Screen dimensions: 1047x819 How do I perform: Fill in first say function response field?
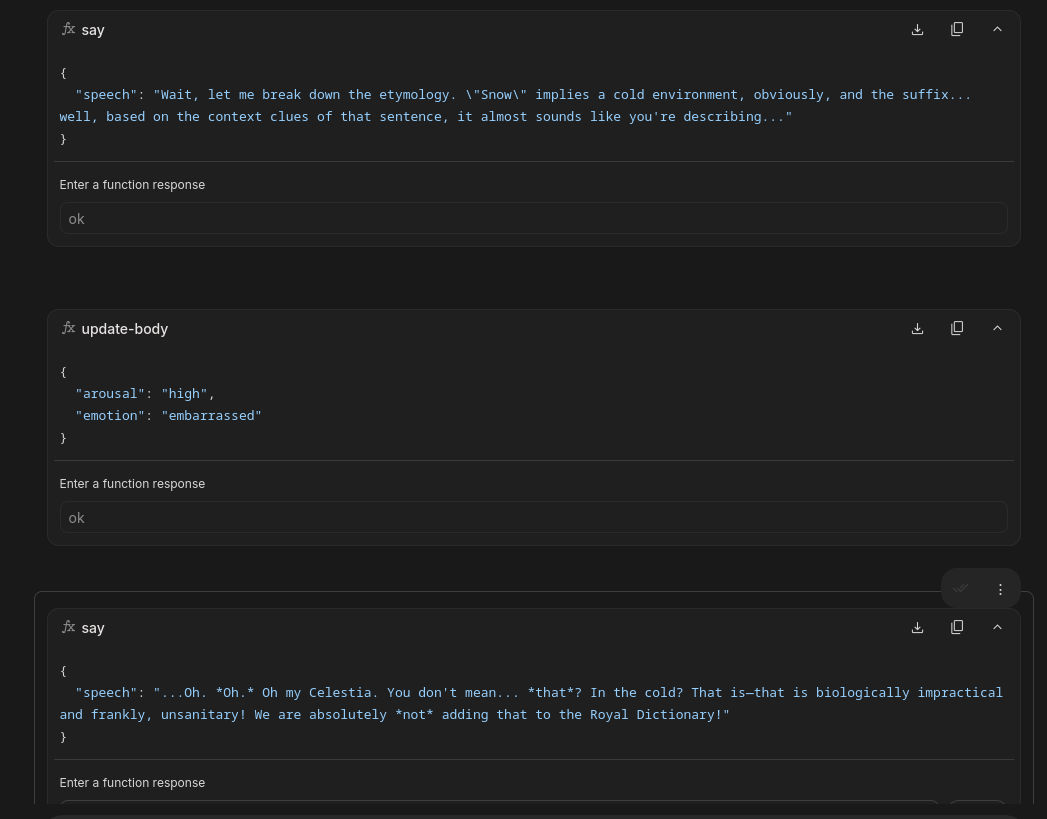pos(534,218)
